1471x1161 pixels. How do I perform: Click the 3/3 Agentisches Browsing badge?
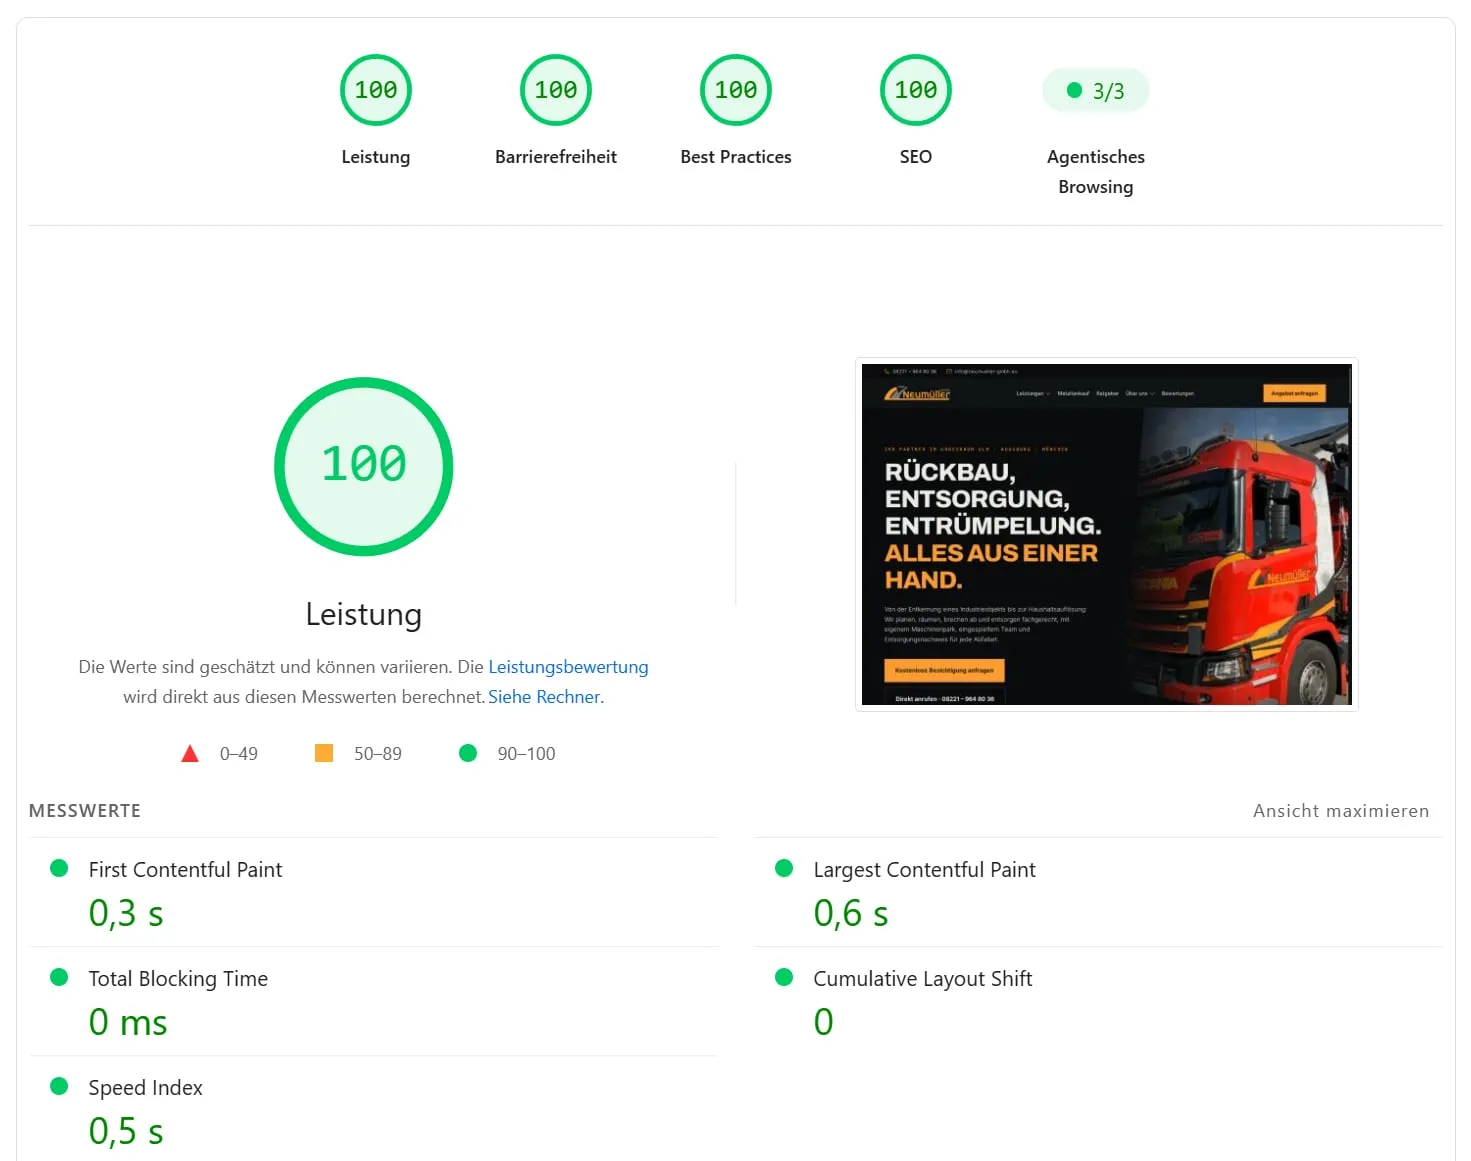[1096, 91]
